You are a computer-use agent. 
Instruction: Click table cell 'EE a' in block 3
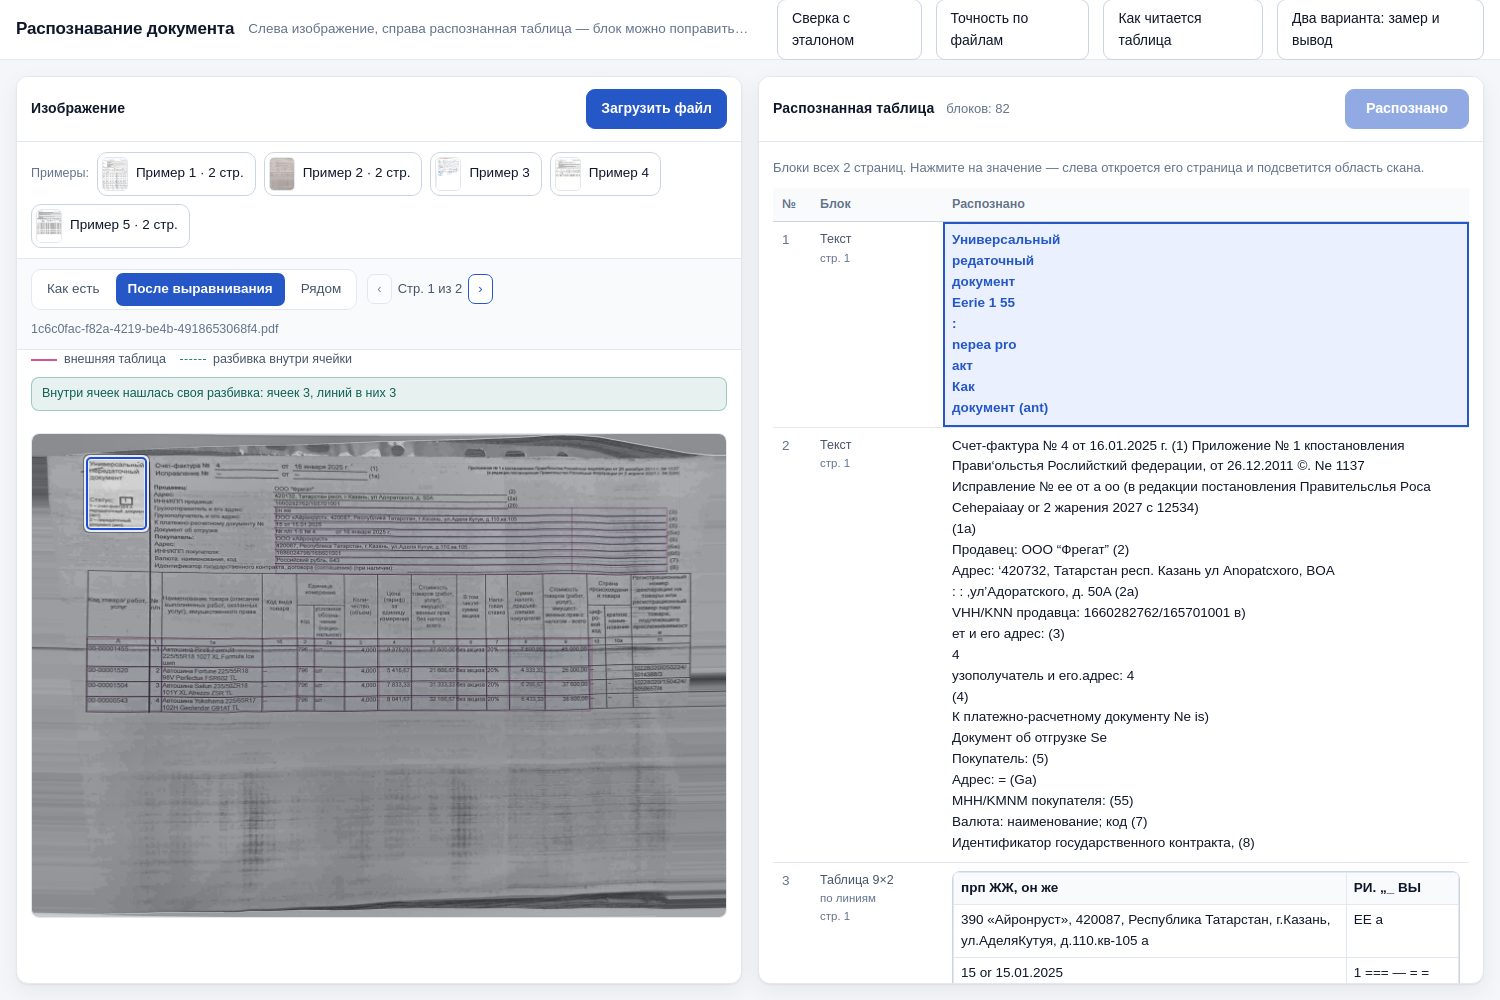[1402, 930]
